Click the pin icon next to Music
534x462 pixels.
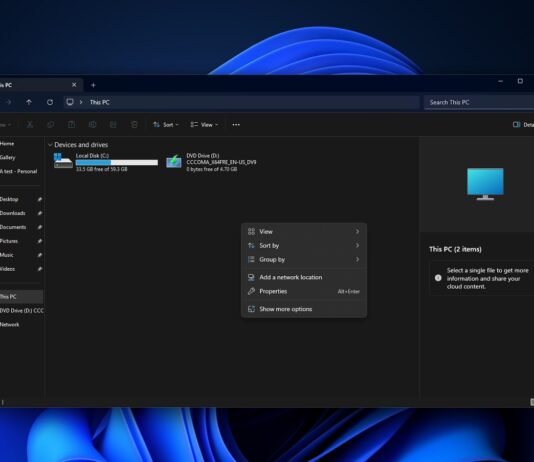40,255
